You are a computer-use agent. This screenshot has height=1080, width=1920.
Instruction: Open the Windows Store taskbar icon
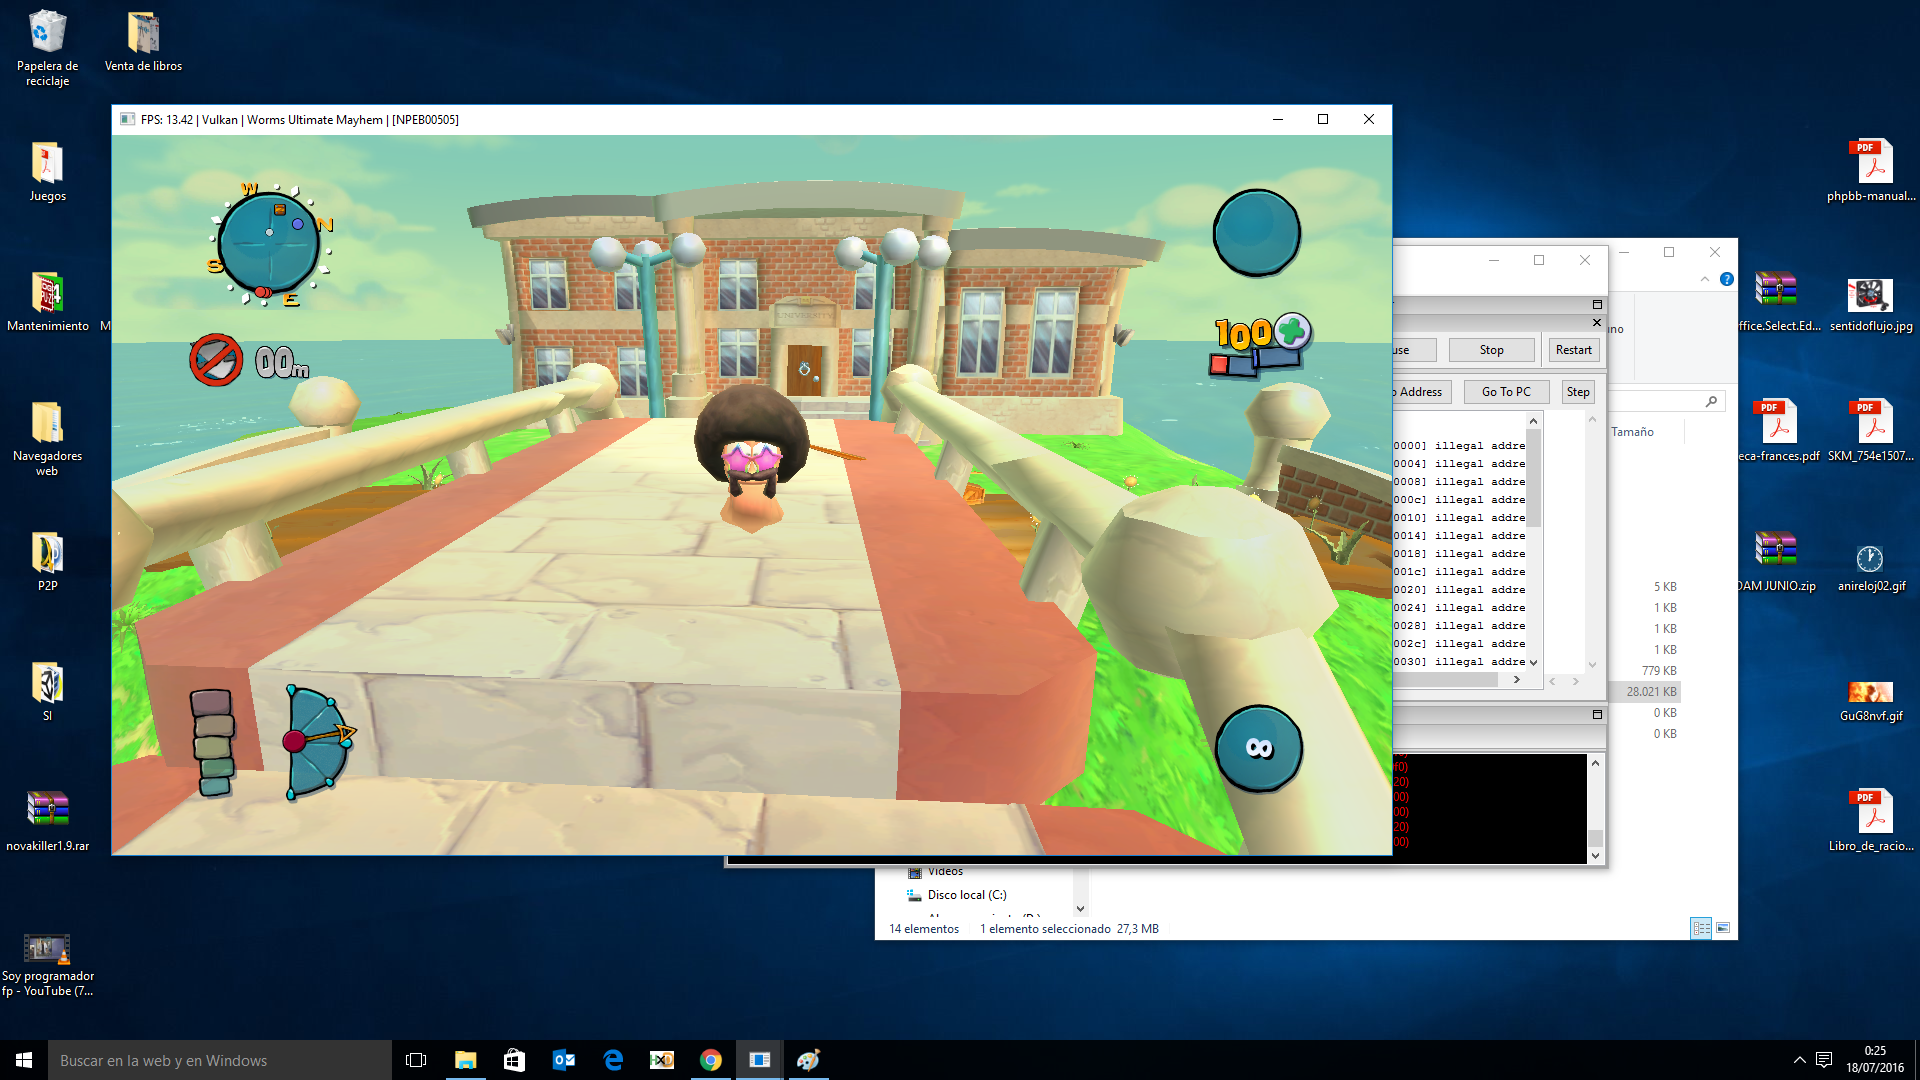[x=514, y=1060]
